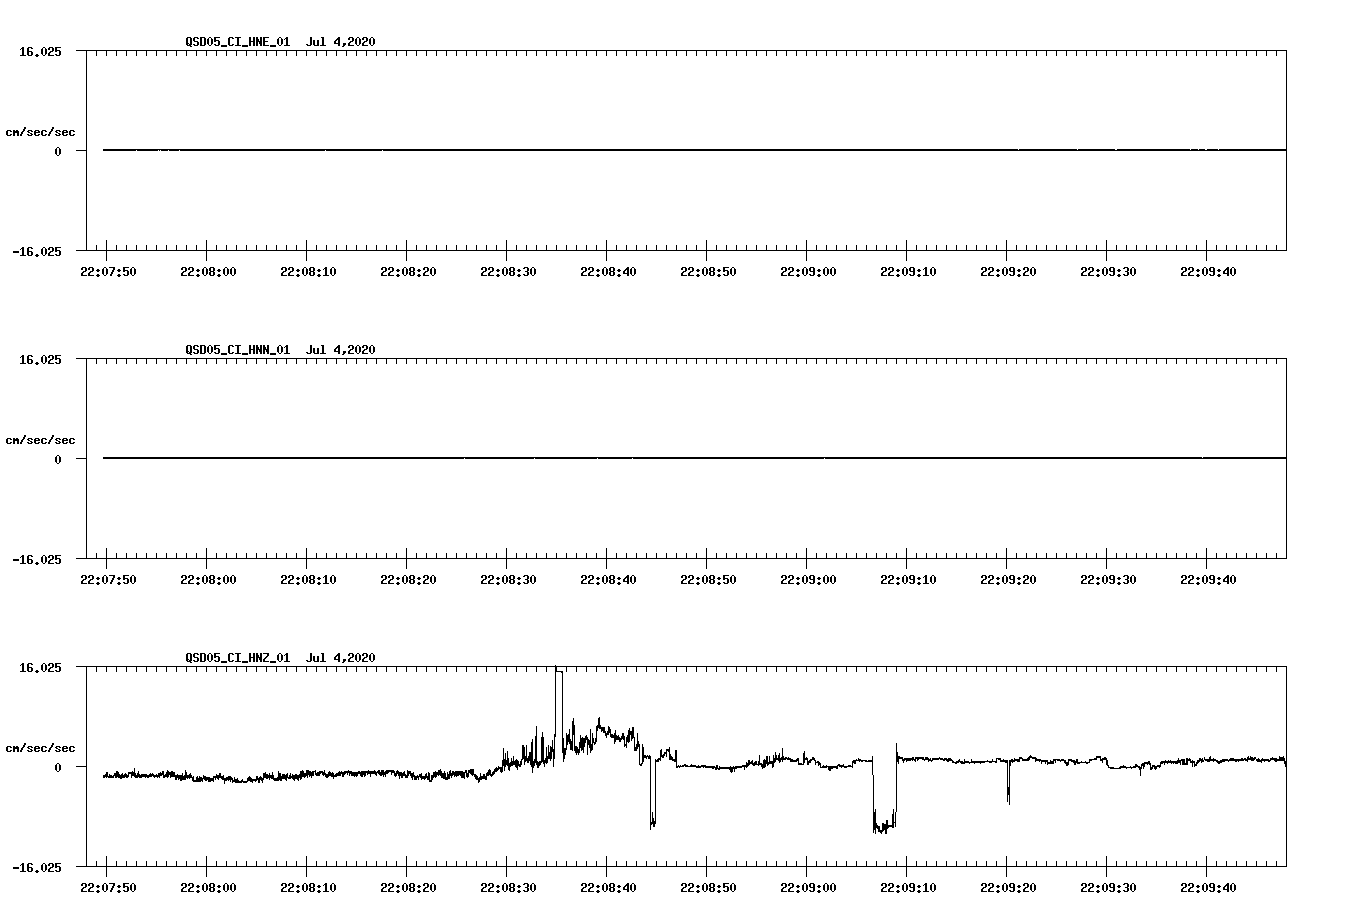The image size is (1358, 924).
Task: Pick 22:07:50 time label under HNZ plot
Action: point(108,887)
